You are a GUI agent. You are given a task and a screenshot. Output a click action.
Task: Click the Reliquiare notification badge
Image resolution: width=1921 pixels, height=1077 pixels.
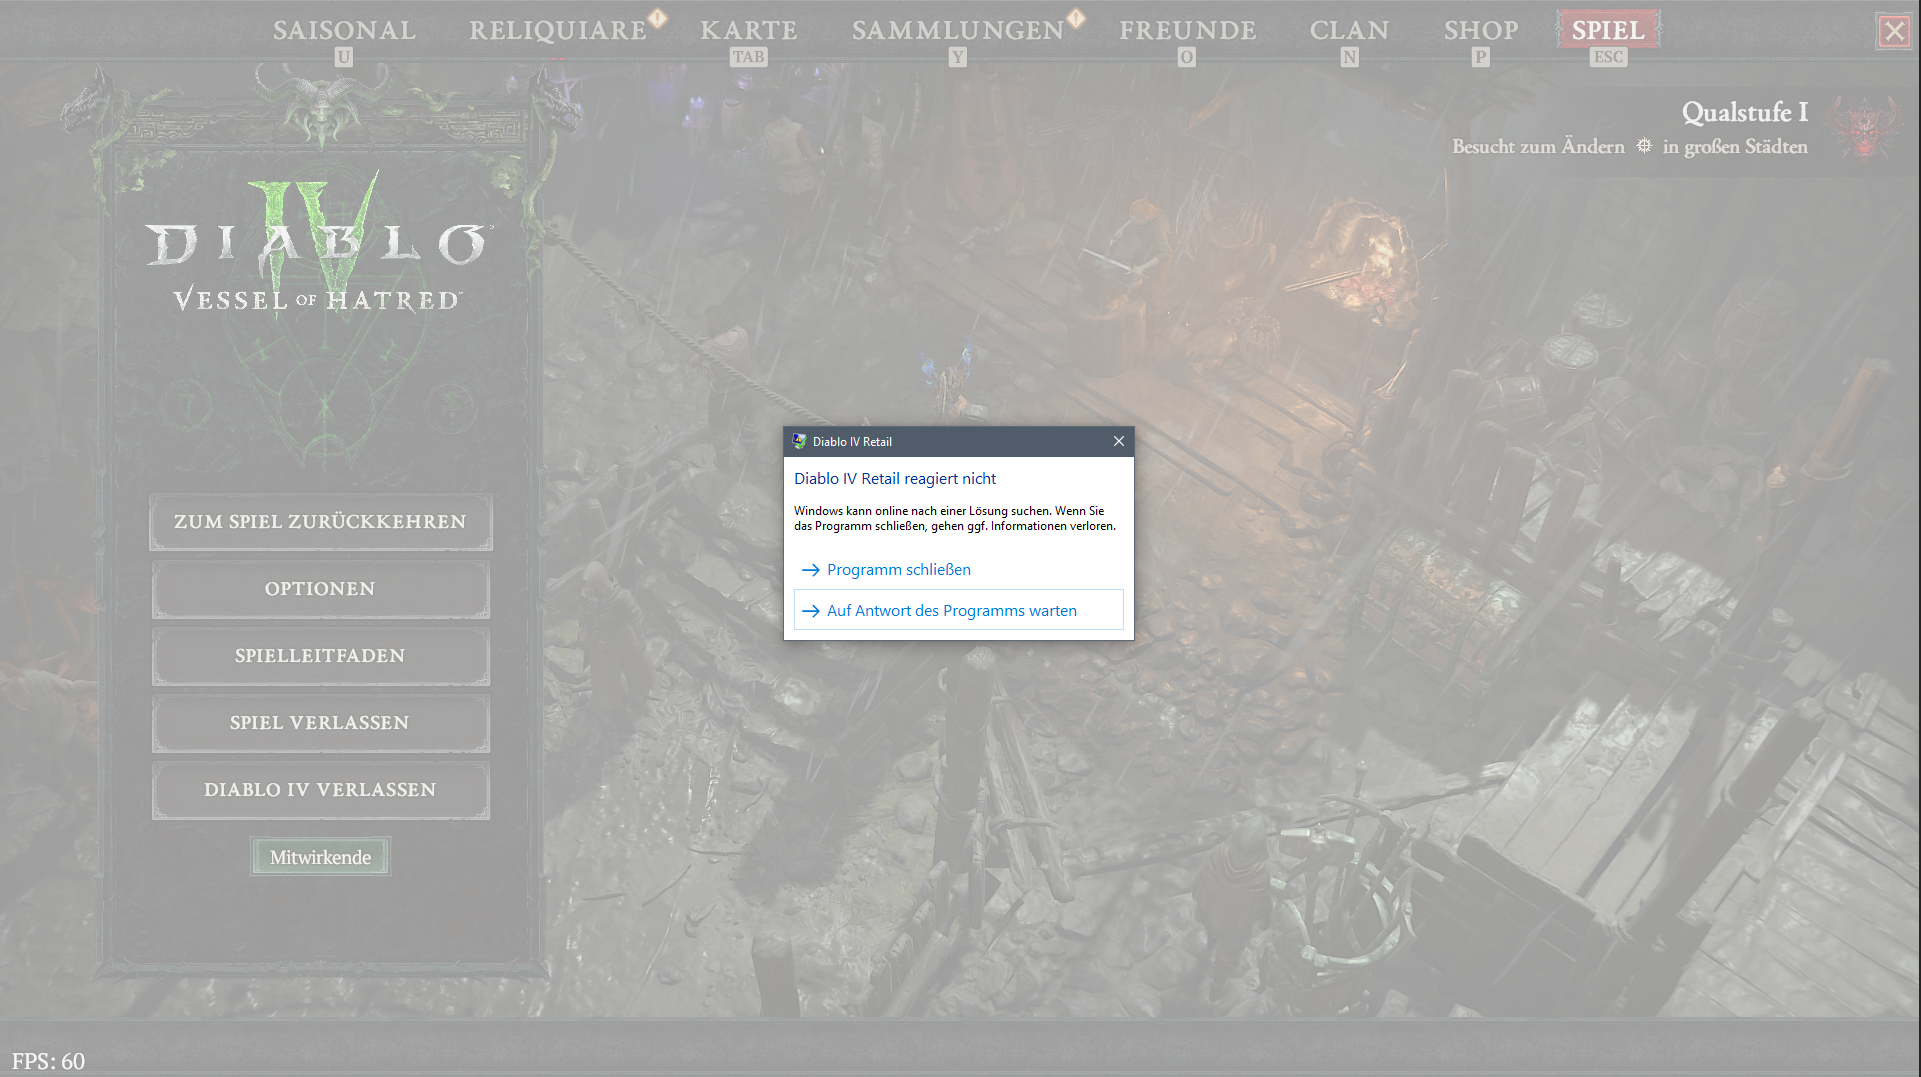click(657, 17)
